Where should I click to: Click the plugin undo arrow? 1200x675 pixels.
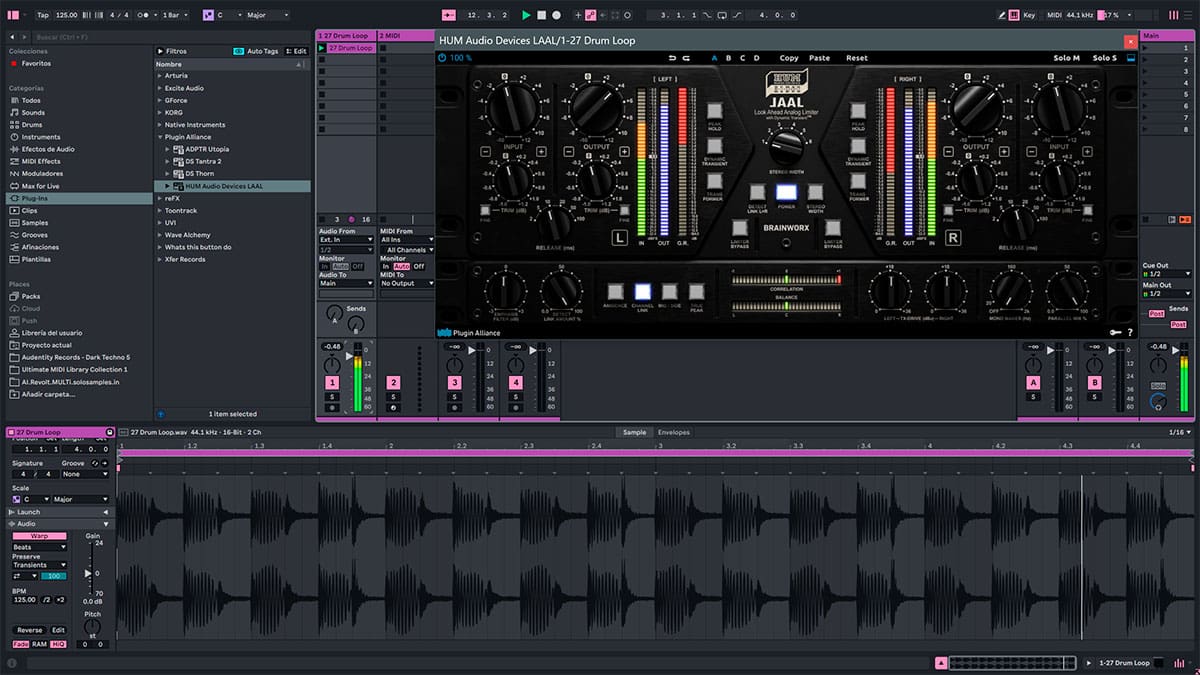pos(673,58)
